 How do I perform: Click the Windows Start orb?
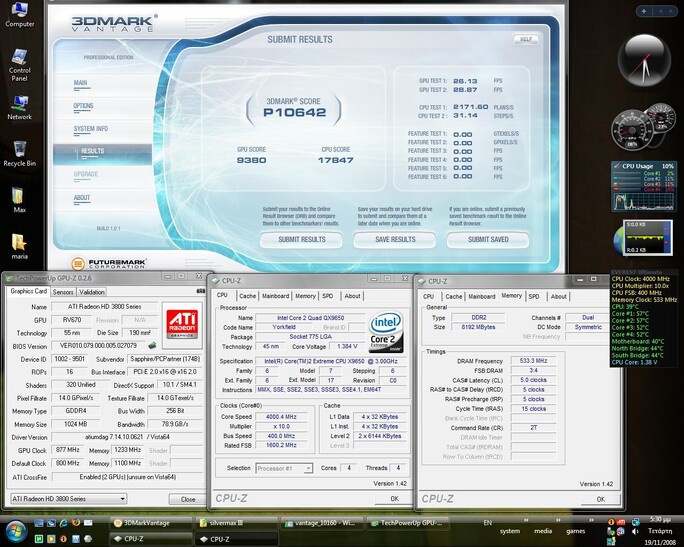(x=16, y=531)
